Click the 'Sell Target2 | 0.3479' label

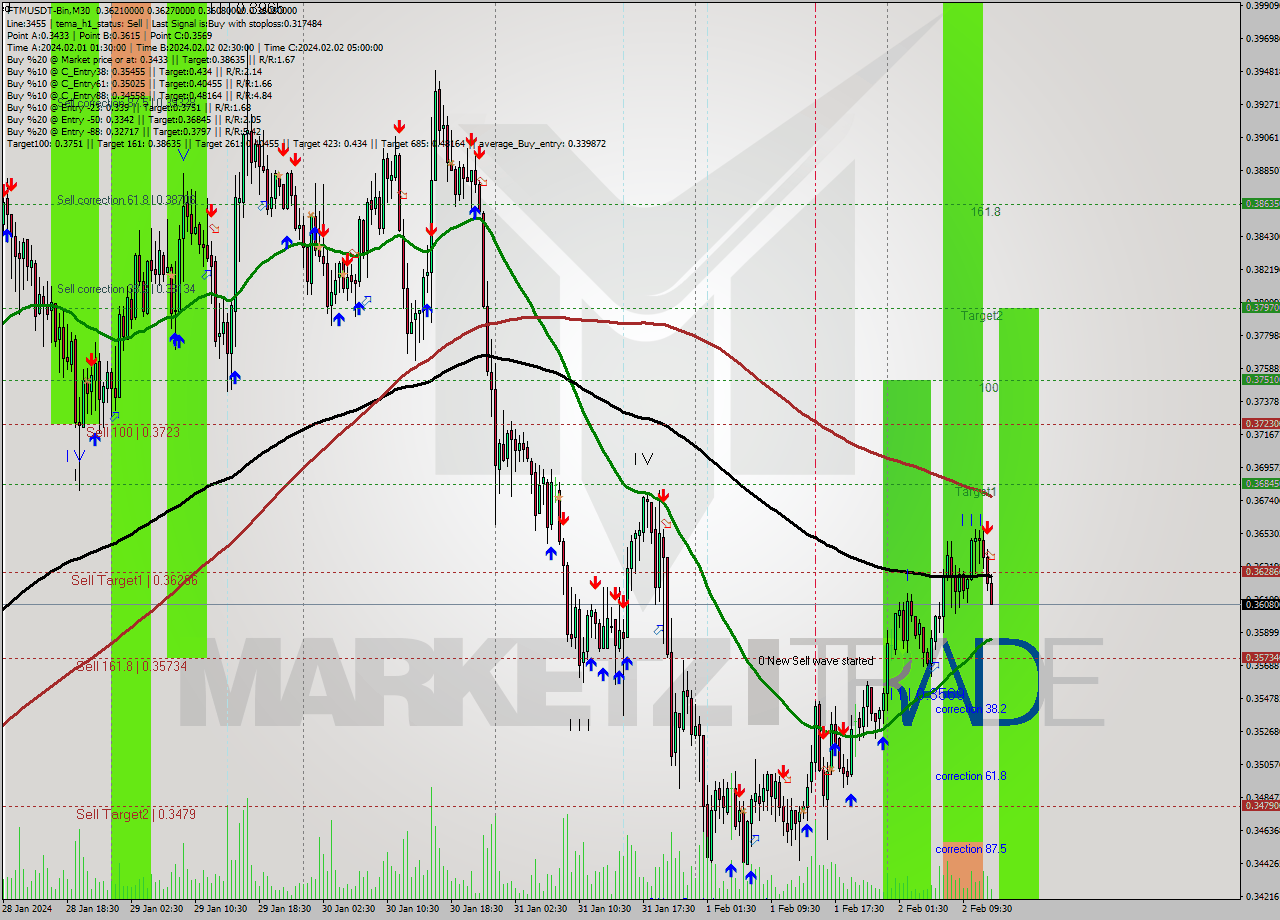click(x=136, y=815)
